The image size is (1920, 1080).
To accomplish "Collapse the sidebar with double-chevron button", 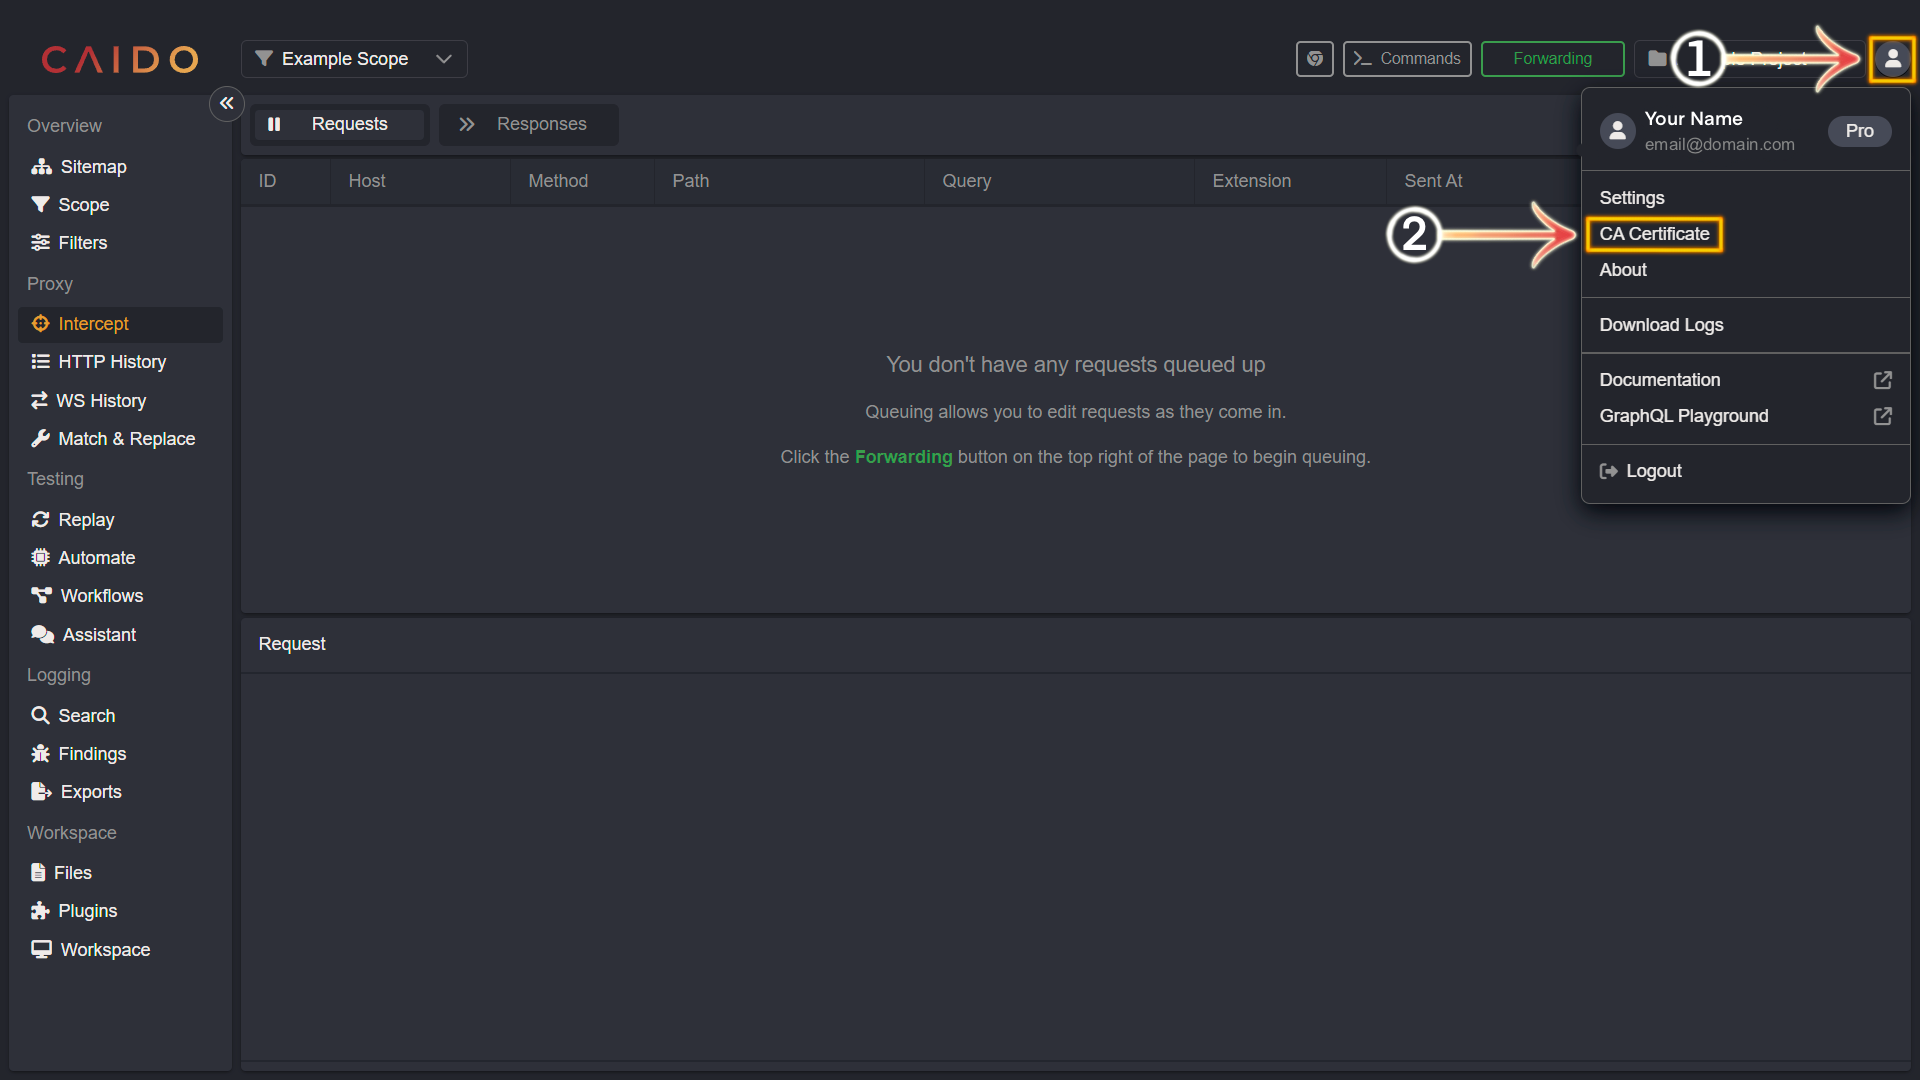I will point(227,103).
